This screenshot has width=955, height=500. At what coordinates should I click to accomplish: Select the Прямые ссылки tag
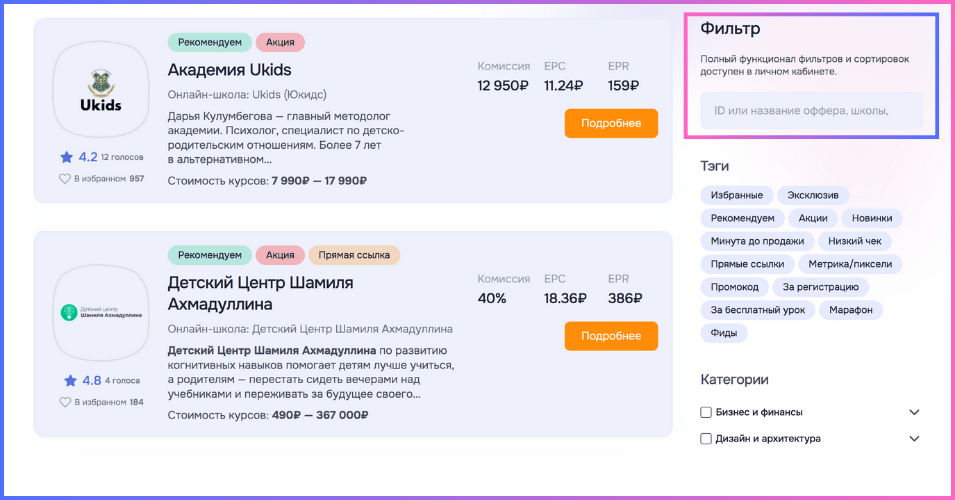click(747, 264)
